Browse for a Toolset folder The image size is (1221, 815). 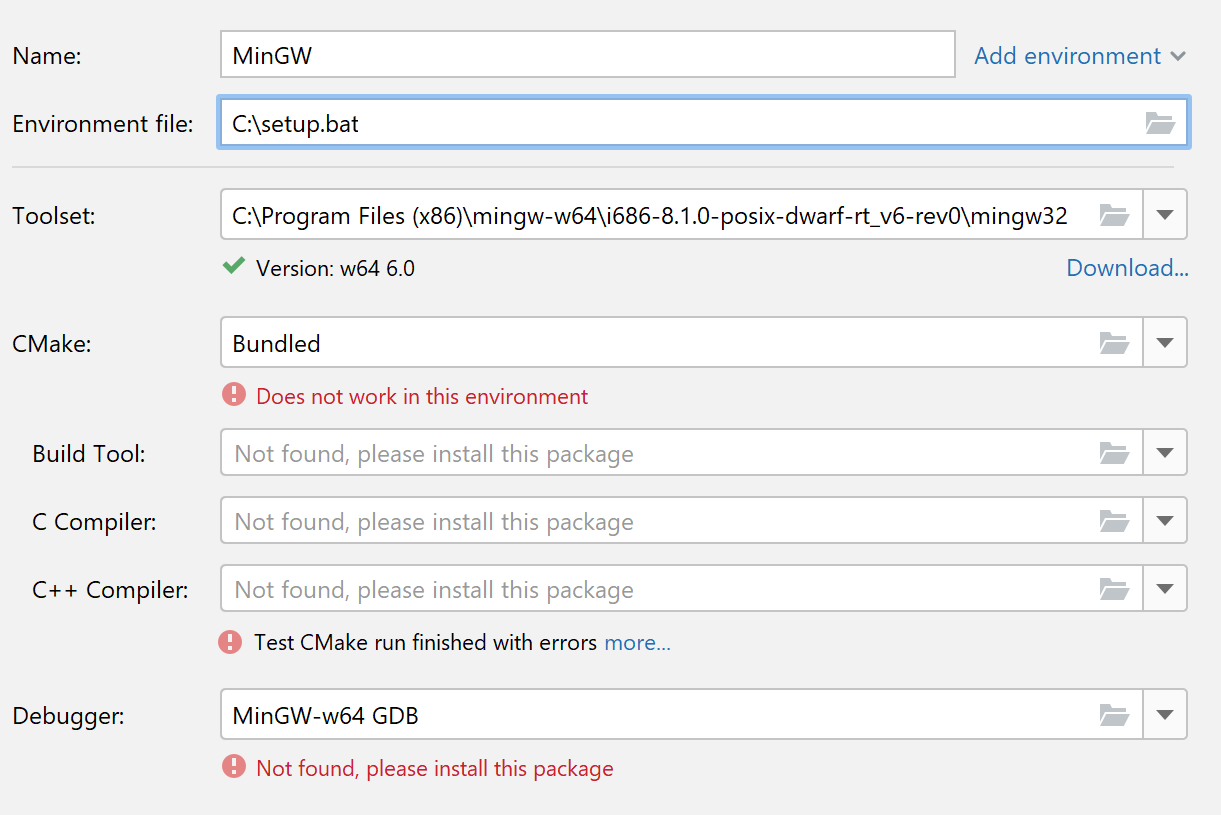pos(1114,214)
